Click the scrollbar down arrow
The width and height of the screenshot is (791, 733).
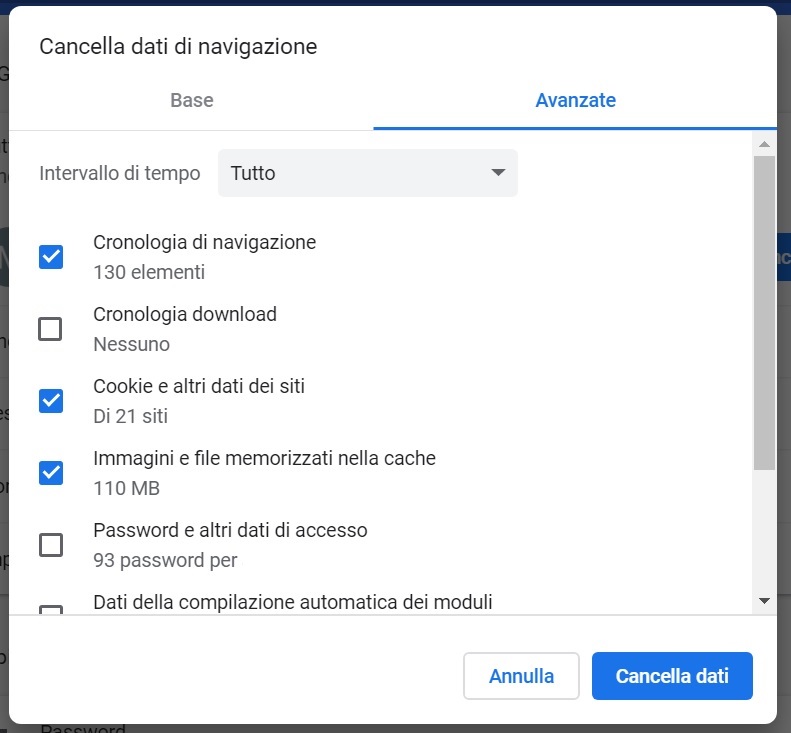pos(764,601)
